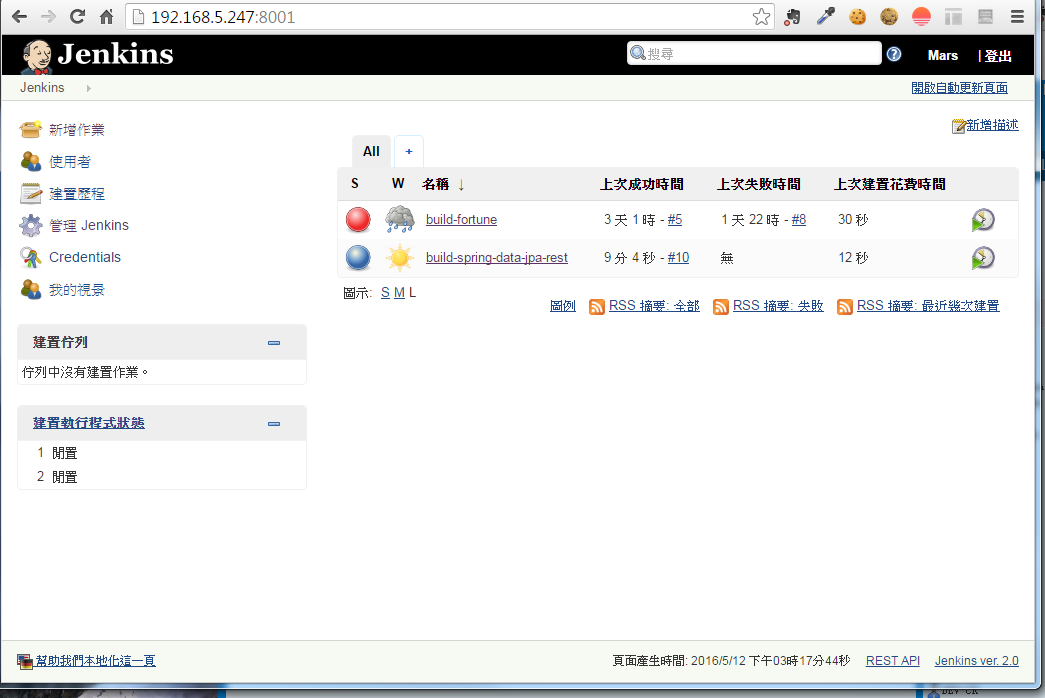The image size is (1045, 698).
Task: Open RSS 摘要: 最近幾次建置 feed
Action: [928, 306]
